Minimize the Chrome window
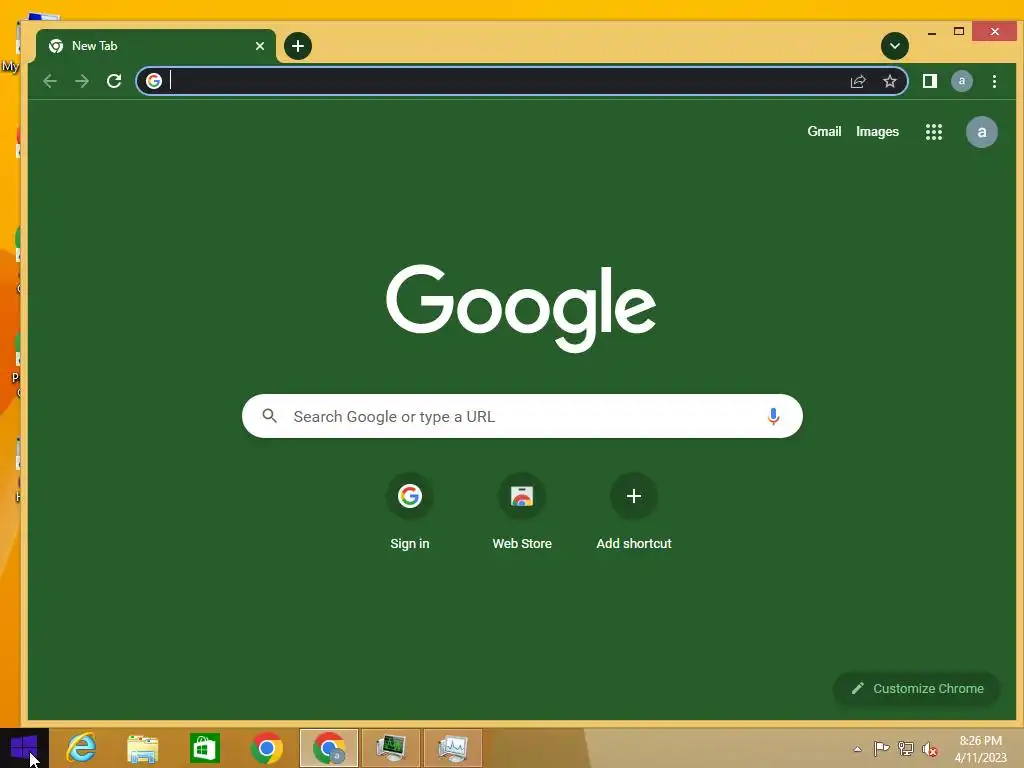 (932, 32)
